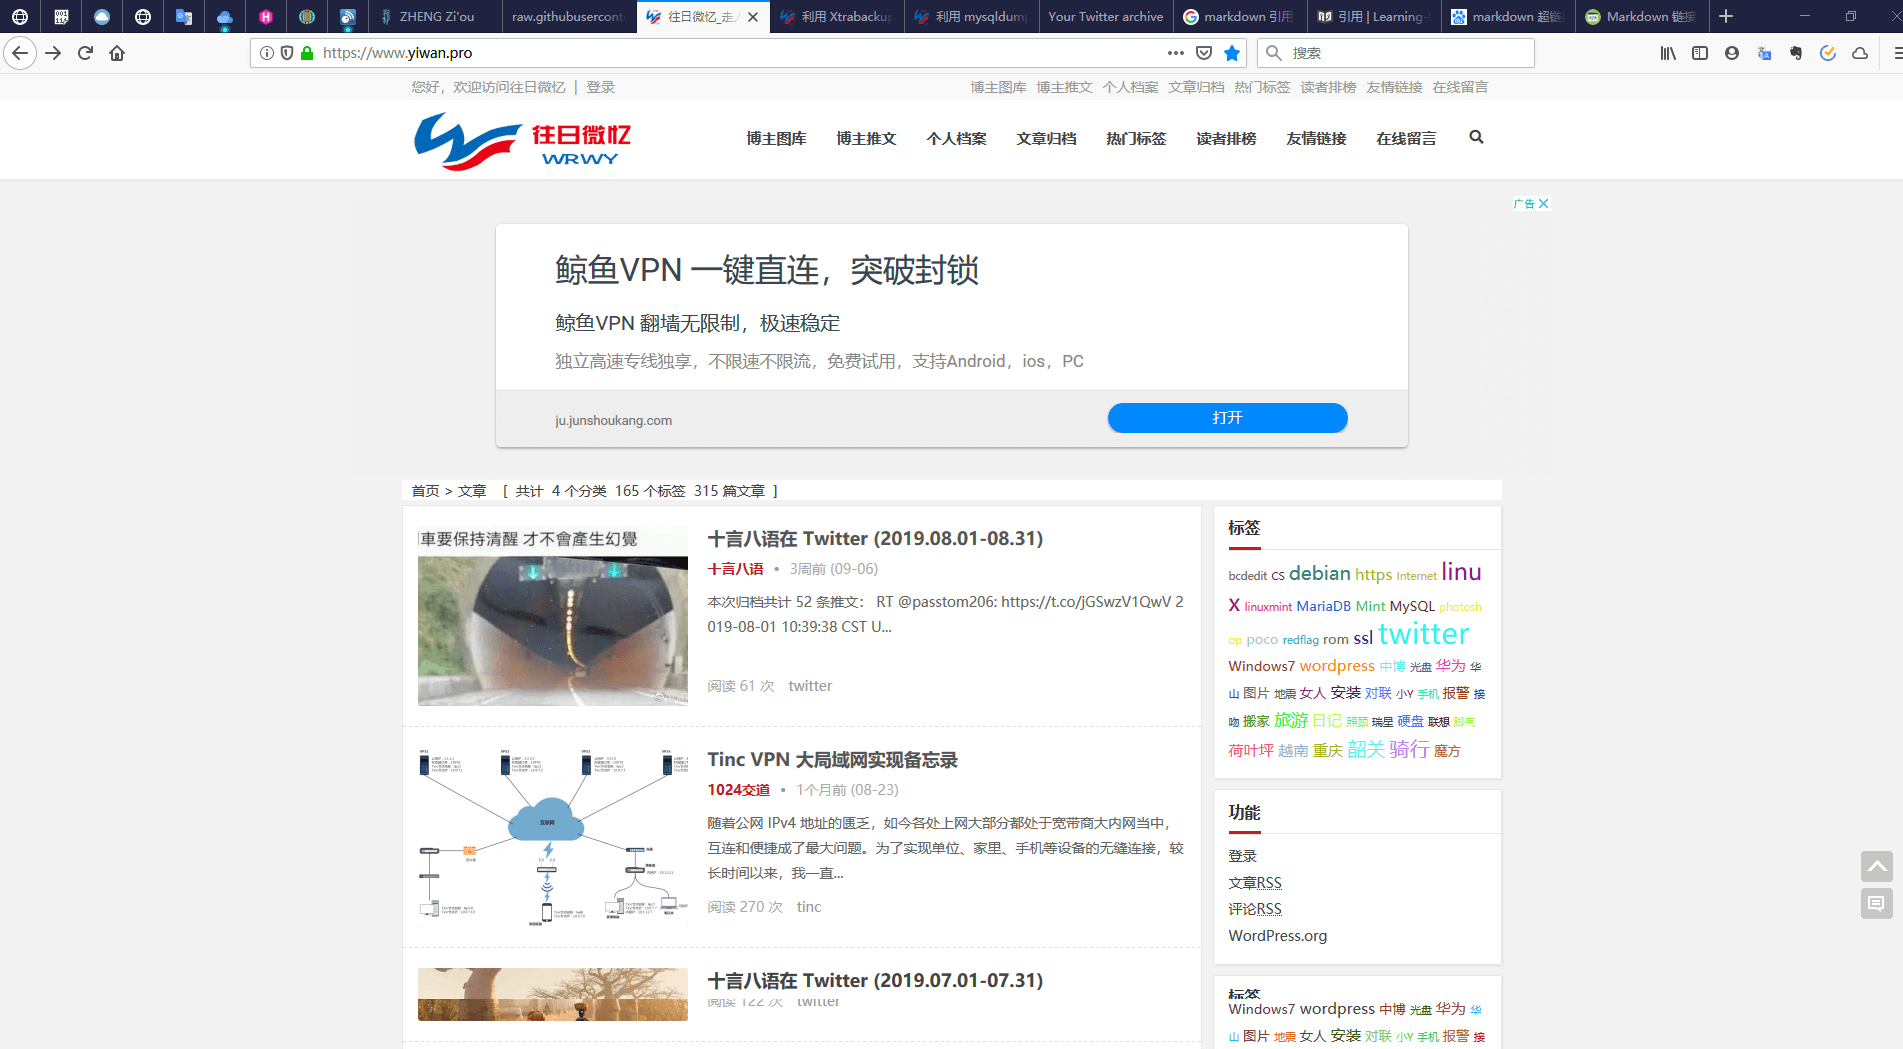Open 博主推文 in main navigation
Viewport: 1903px width, 1049px height.
point(866,139)
